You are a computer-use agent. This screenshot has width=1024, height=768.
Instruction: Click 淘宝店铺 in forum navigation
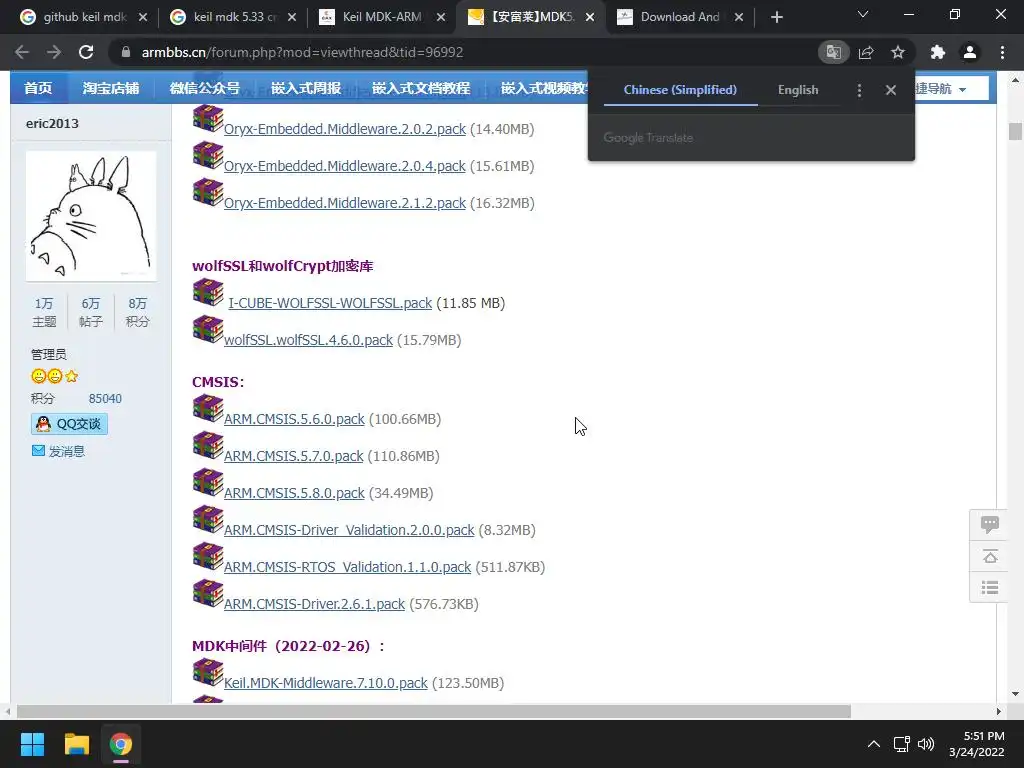(111, 88)
